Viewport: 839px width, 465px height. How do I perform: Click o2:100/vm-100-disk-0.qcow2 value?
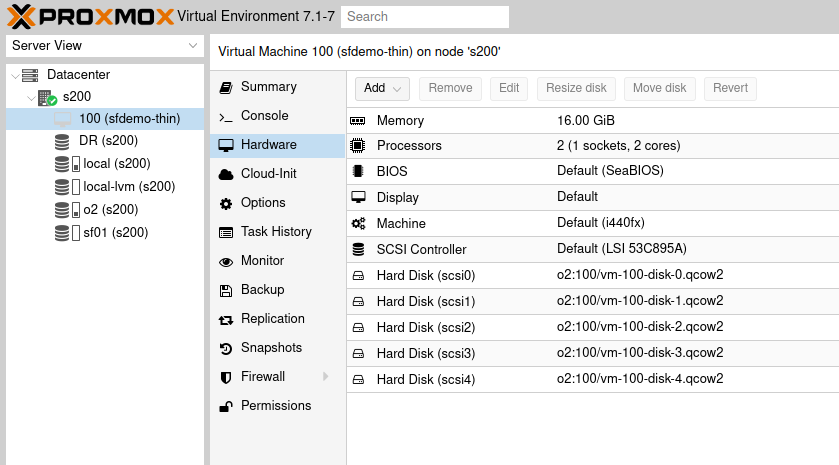[x=640, y=275]
